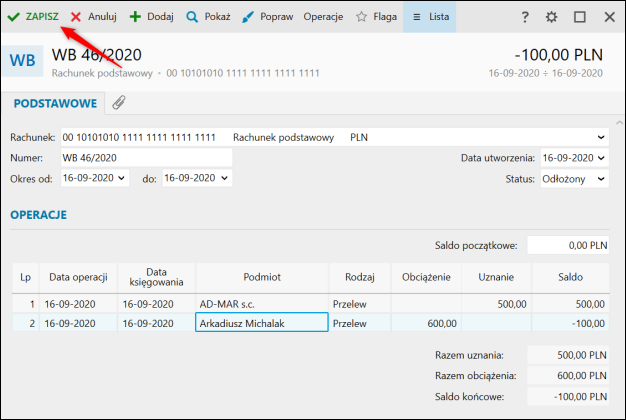Click the green checkmark save icon
626x420 pixels.
14,17
